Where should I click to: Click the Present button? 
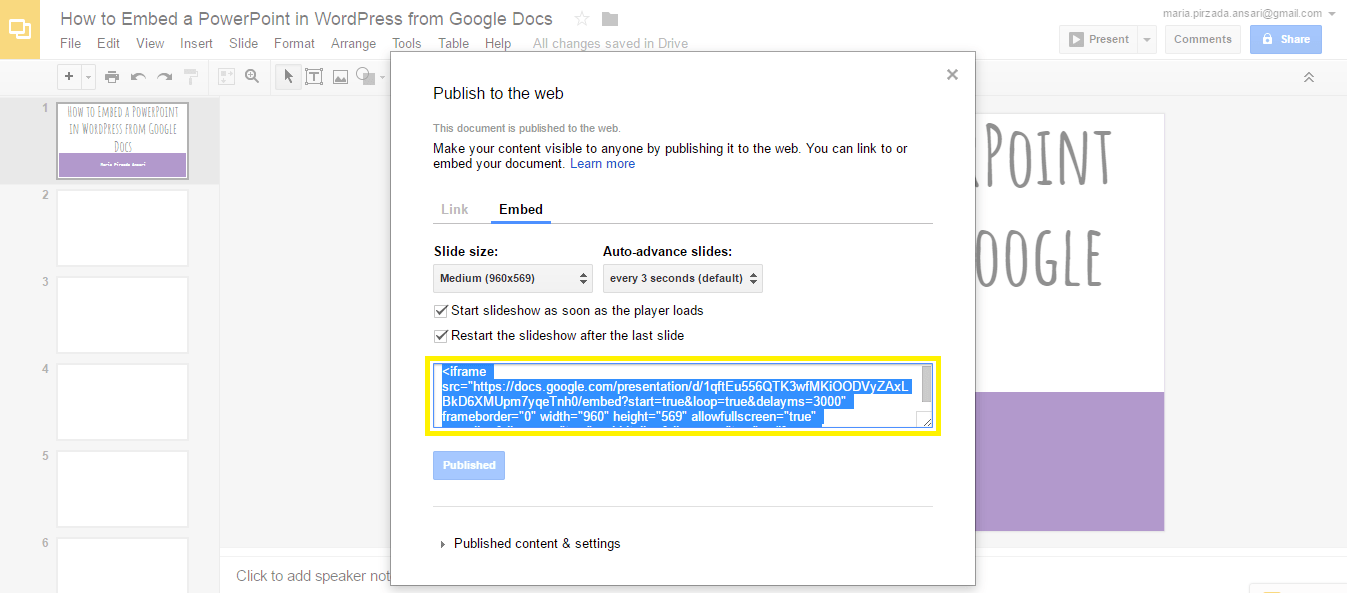tap(1097, 39)
